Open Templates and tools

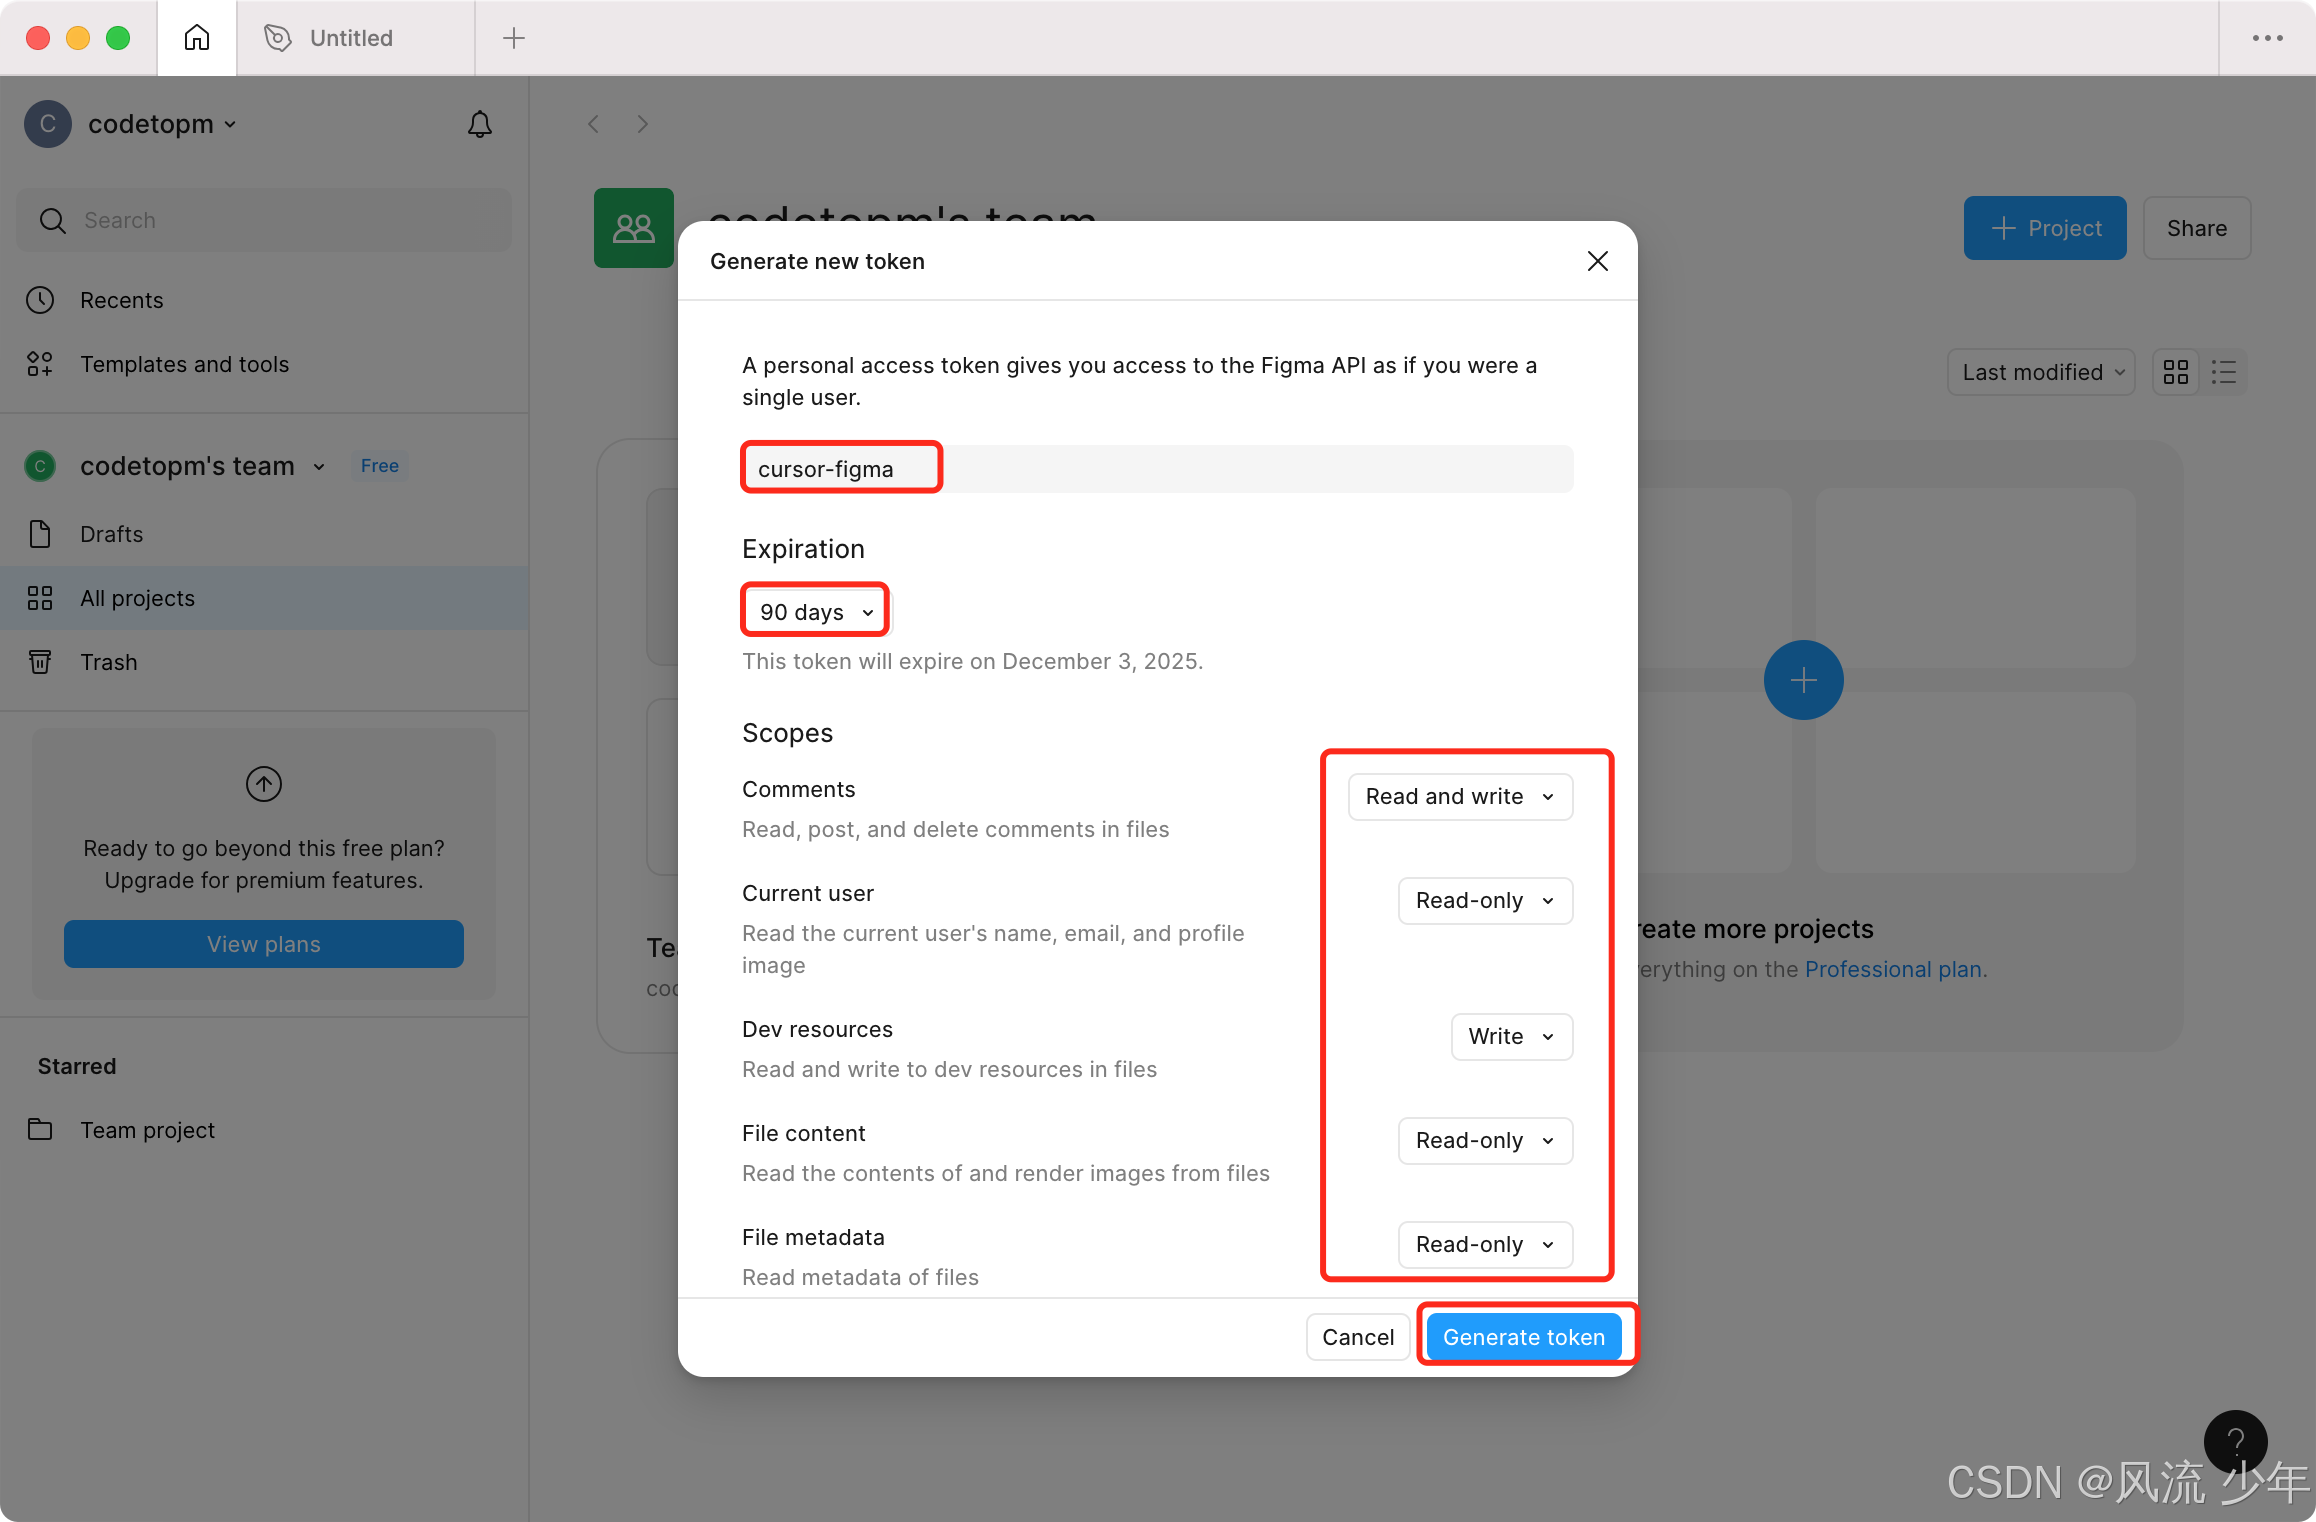(x=264, y=364)
